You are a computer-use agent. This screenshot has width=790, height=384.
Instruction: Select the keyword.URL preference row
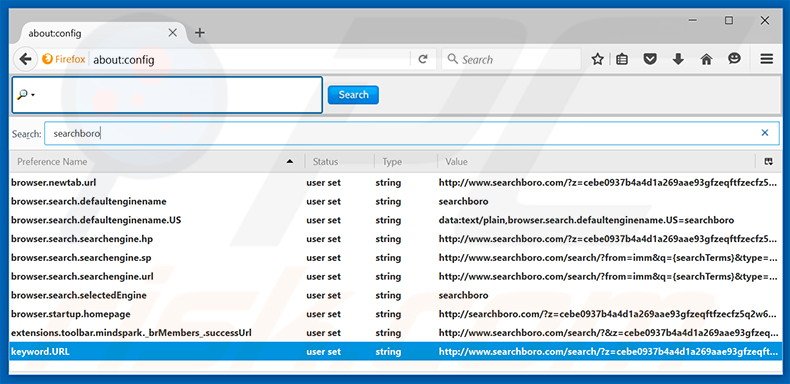(395, 352)
